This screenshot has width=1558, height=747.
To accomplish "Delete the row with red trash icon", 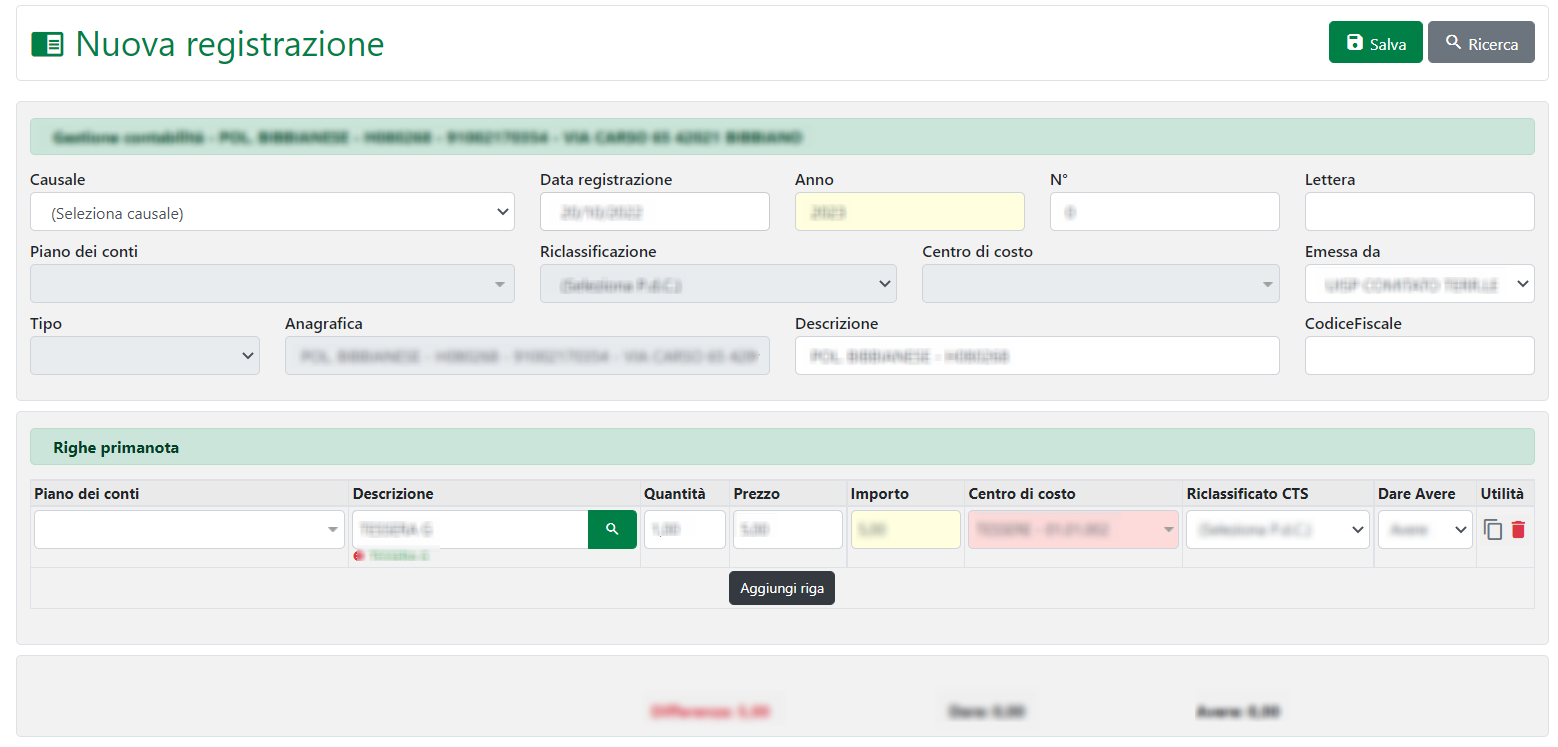I will (1518, 530).
